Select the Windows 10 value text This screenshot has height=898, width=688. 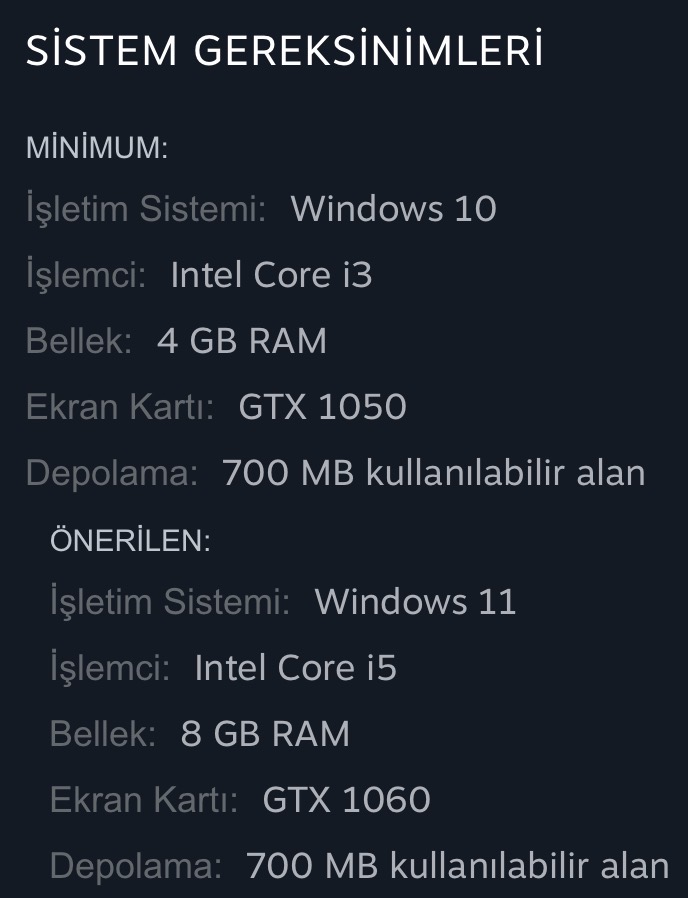pyautogui.click(x=393, y=209)
